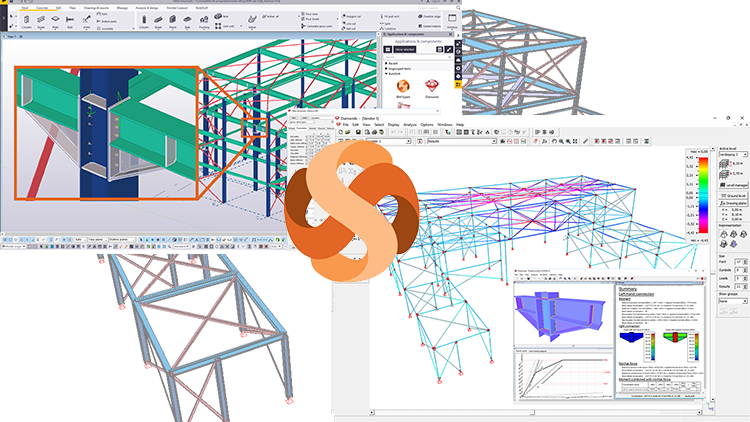Click Polygon cut in Tekla ribbon

tap(351, 16)
